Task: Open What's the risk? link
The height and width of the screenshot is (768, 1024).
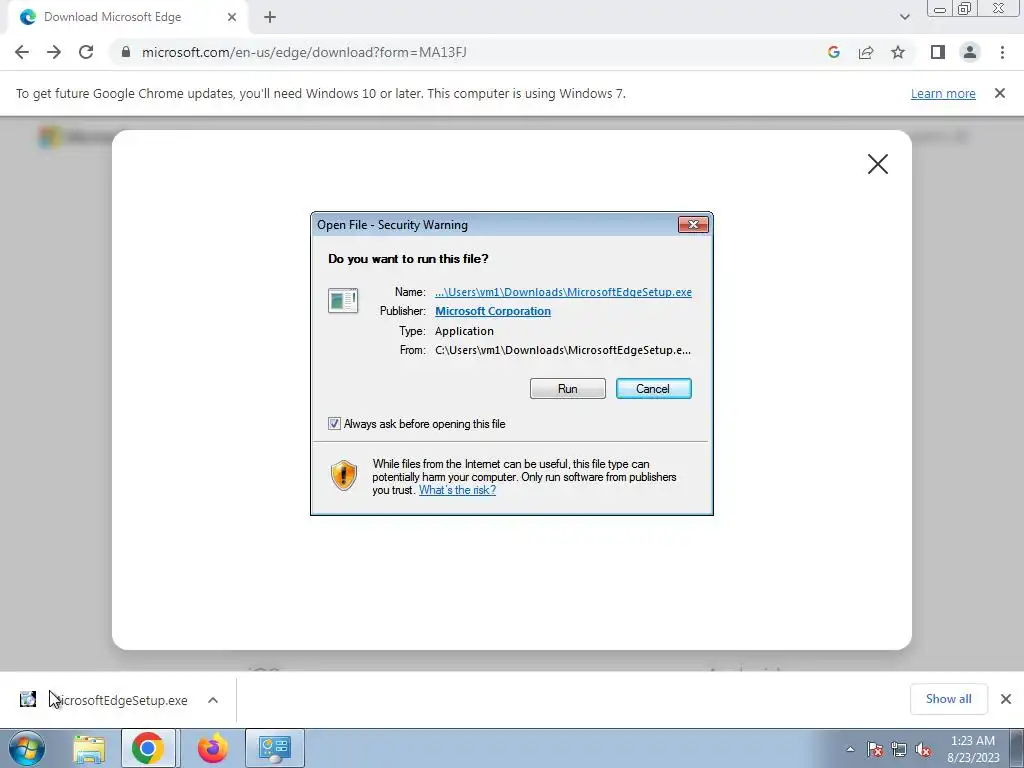Action: point(457,490)
